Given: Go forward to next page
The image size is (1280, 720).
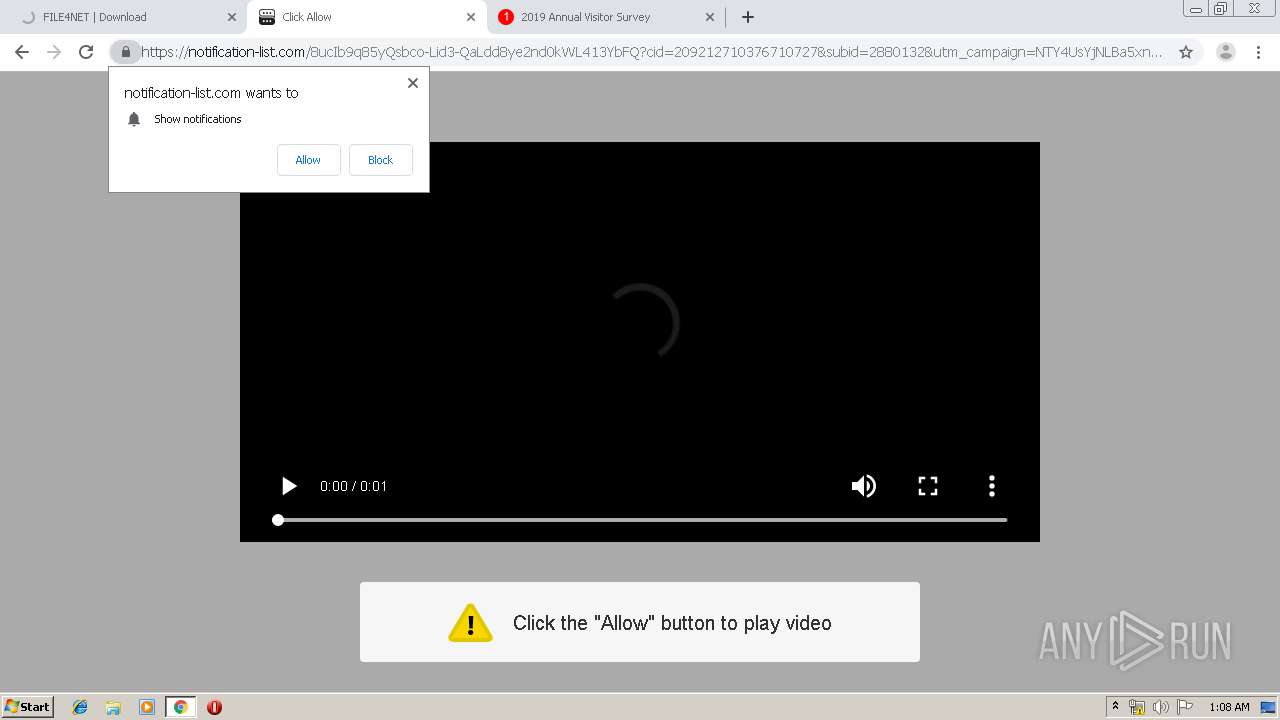Looking at the screenshot, I should click(x=54, y=52).
